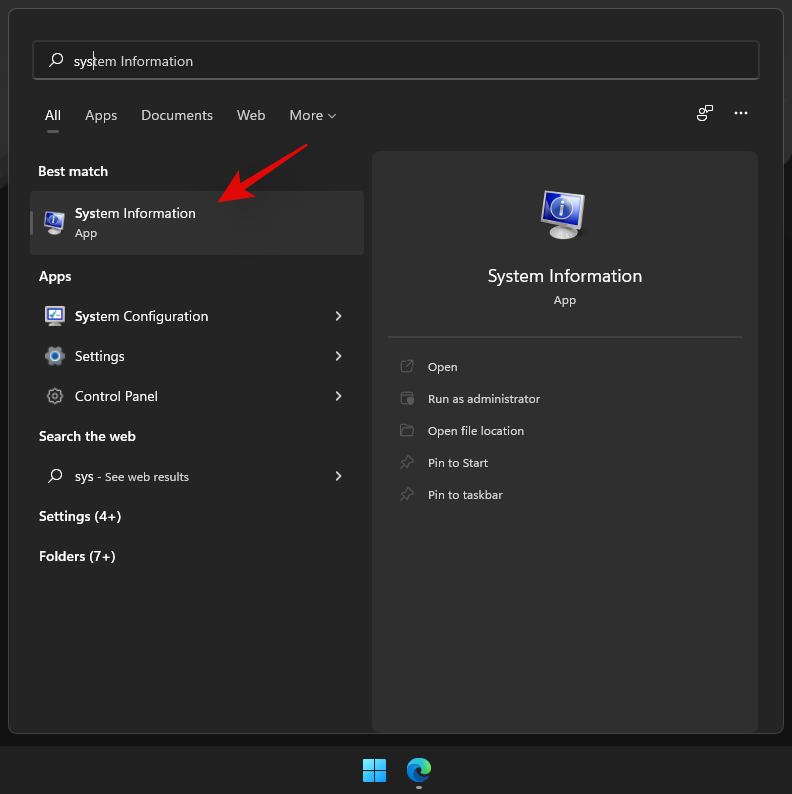Select Pin to taskbar option
The height and width of the screenshot is (794, 792).
click(x=465, y=495)
